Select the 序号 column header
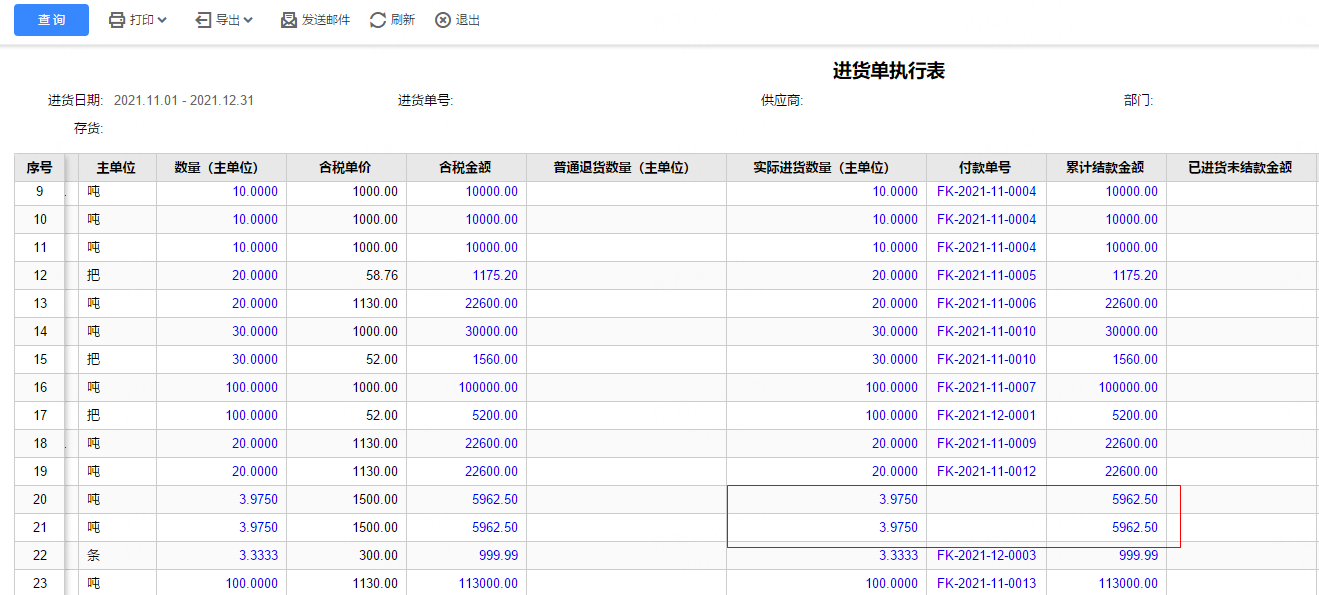This screenshot has height=595, width=1319. (x=40, y=167)
